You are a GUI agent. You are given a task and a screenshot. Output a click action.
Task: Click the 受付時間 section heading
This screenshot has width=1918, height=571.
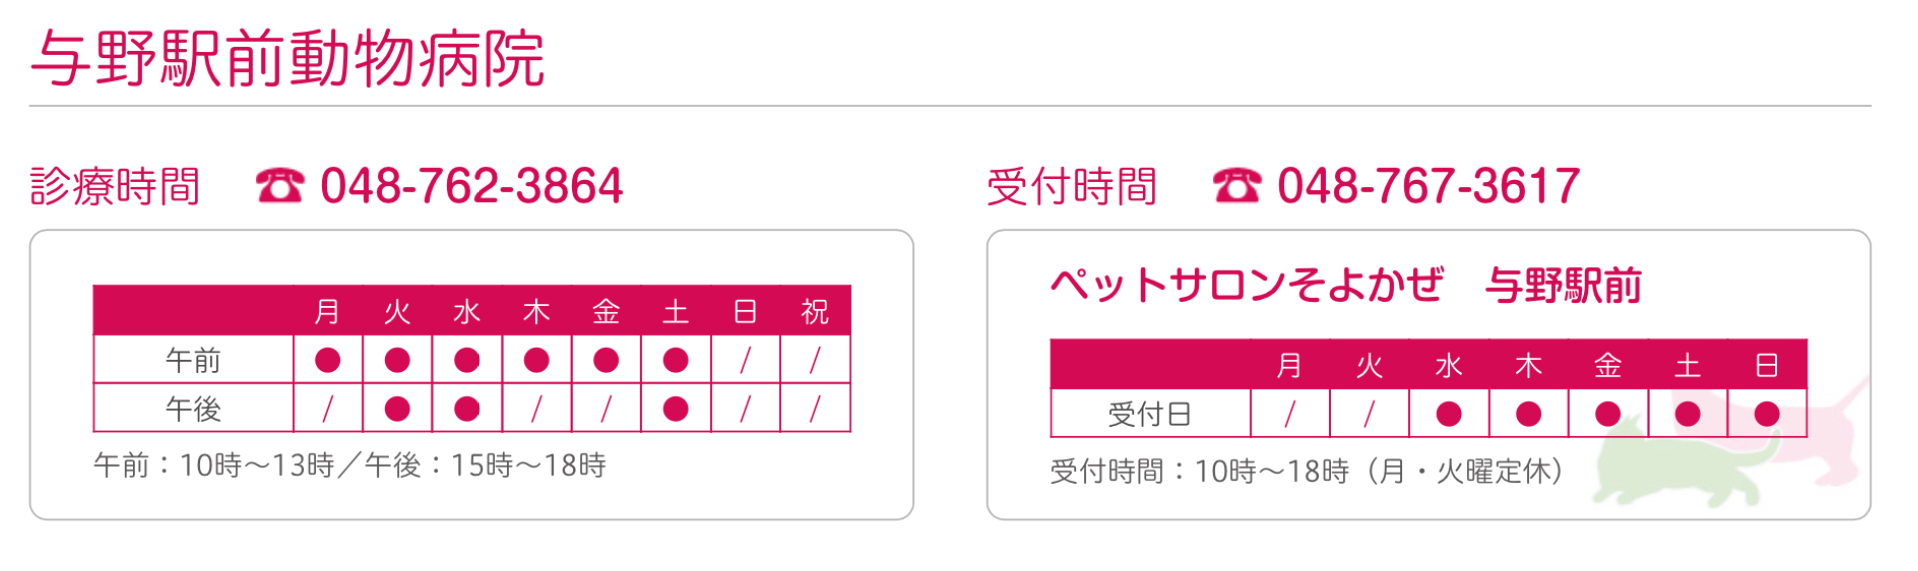[1072, 187]
